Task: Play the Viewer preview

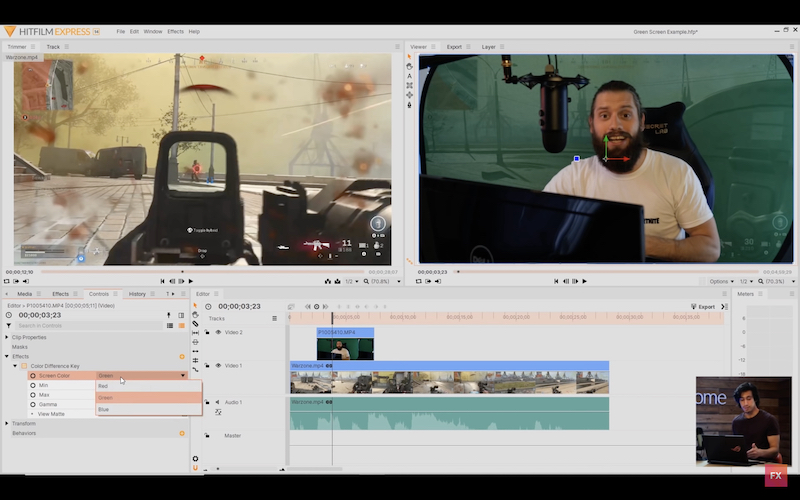Action: (585, 281)
